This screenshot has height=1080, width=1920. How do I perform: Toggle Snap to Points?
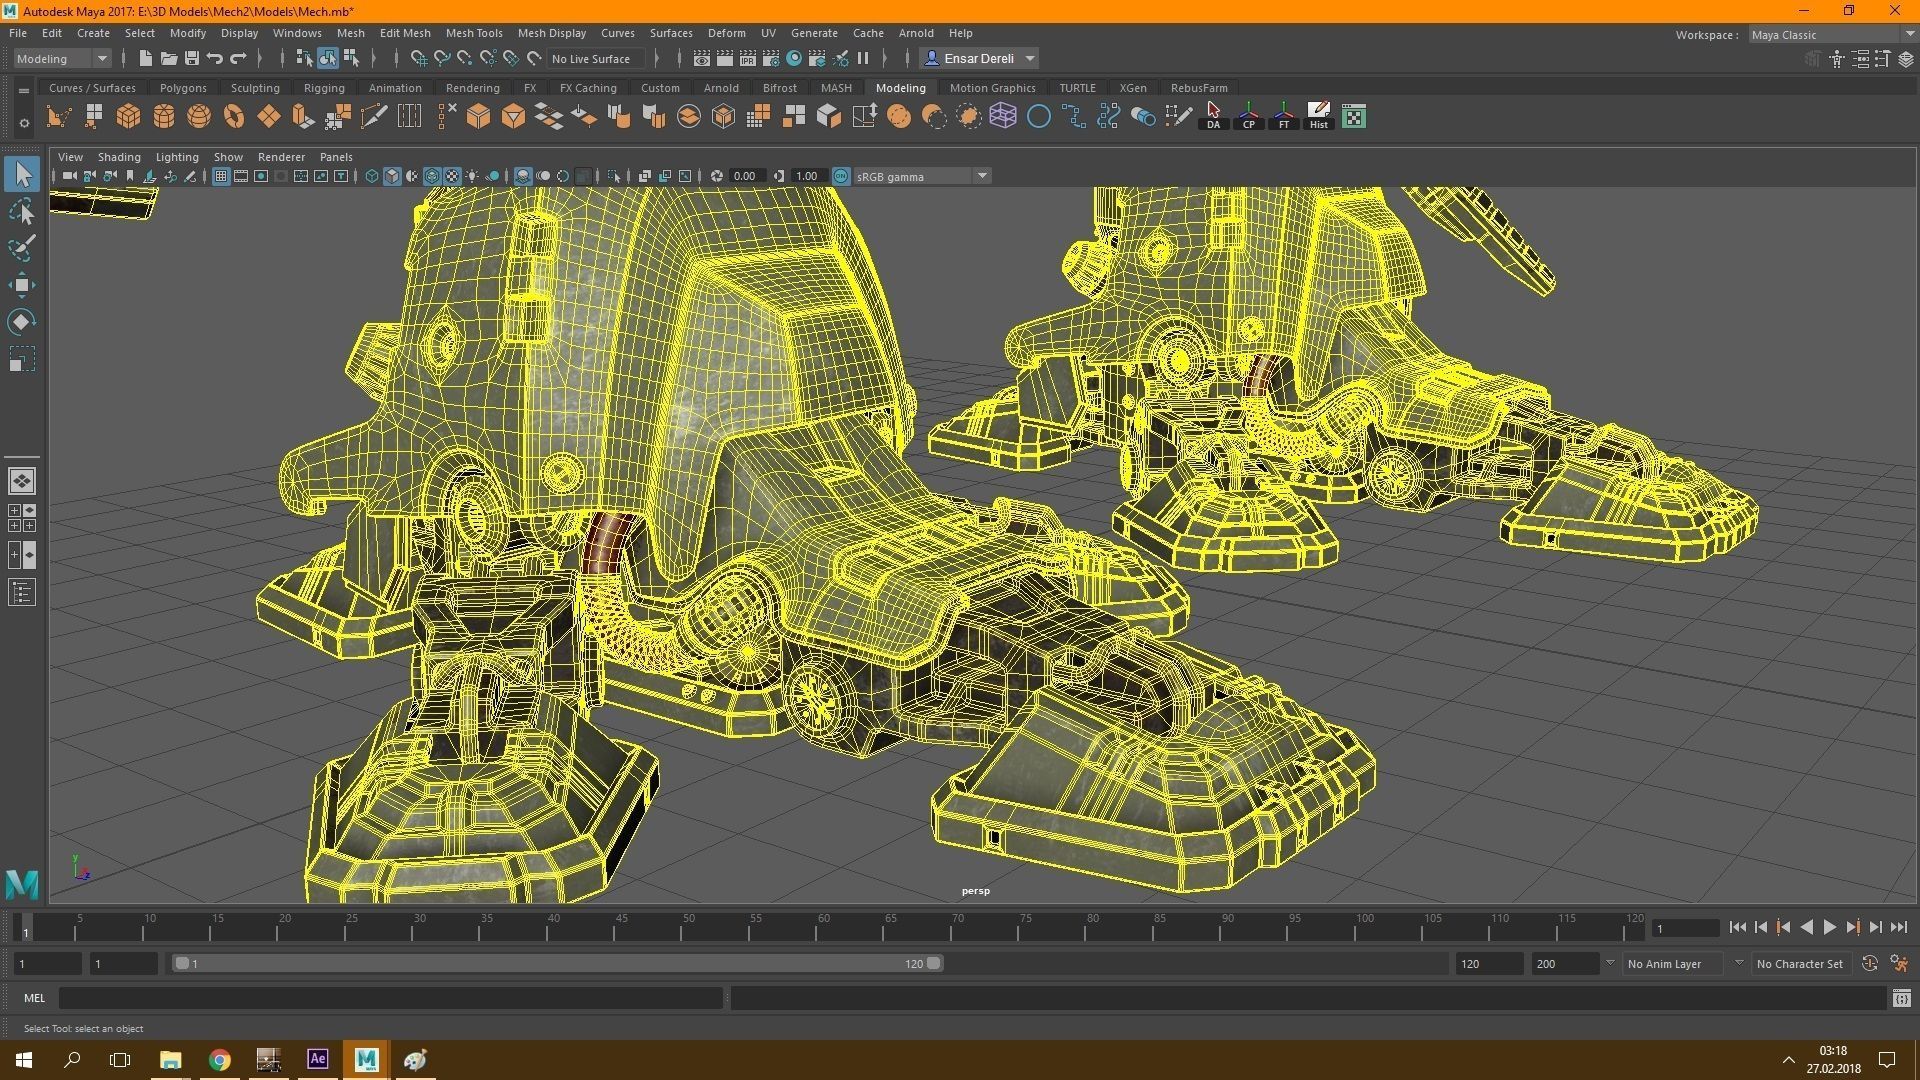tap(465, 58)
